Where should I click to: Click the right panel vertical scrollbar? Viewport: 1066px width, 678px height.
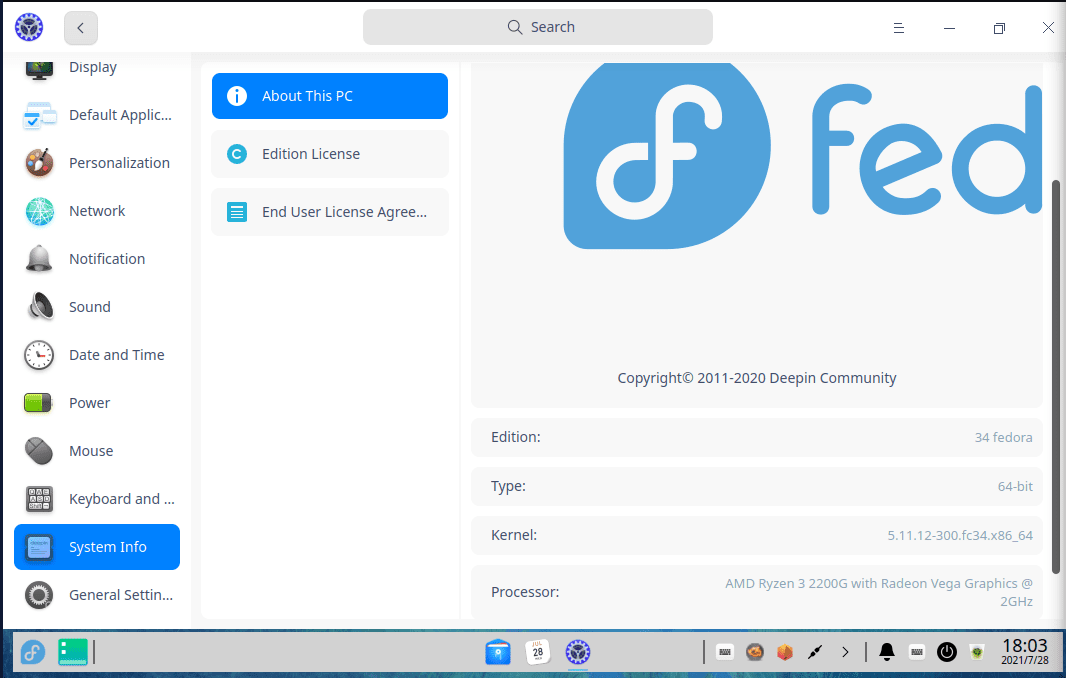1055,377
